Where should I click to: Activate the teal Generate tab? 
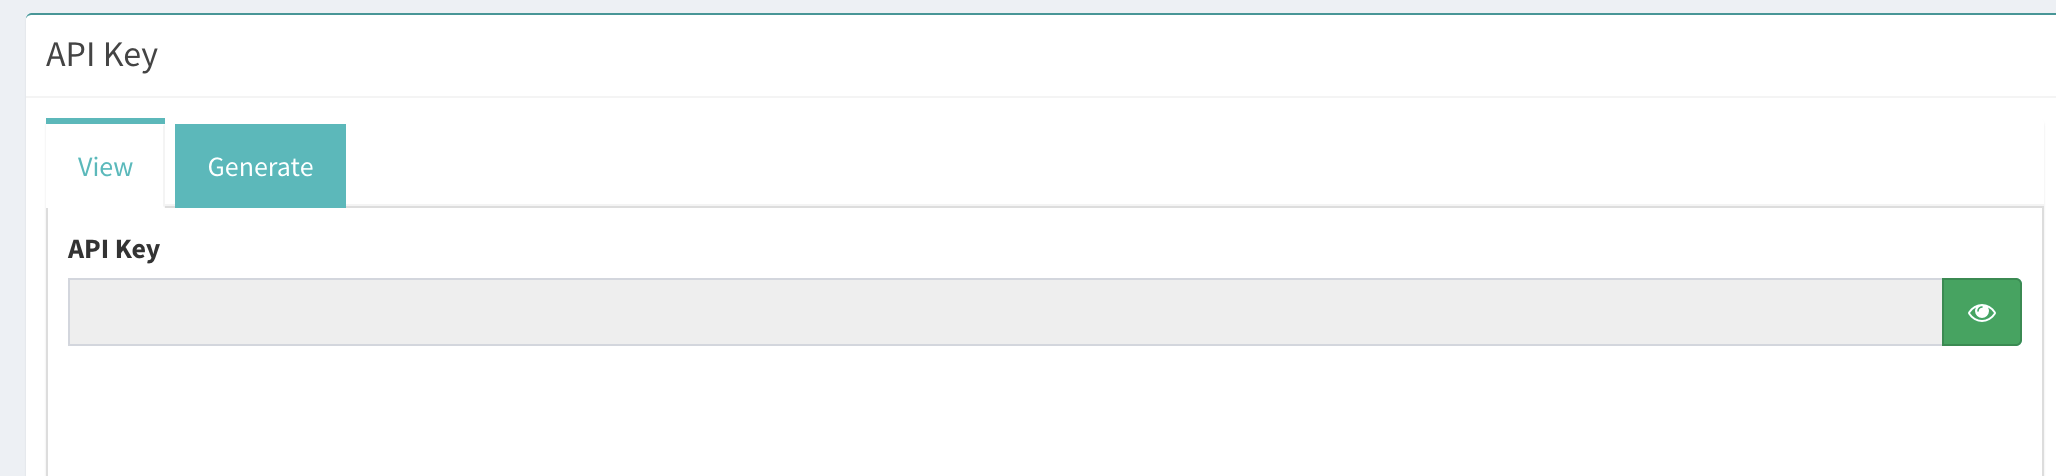point(260,166)
